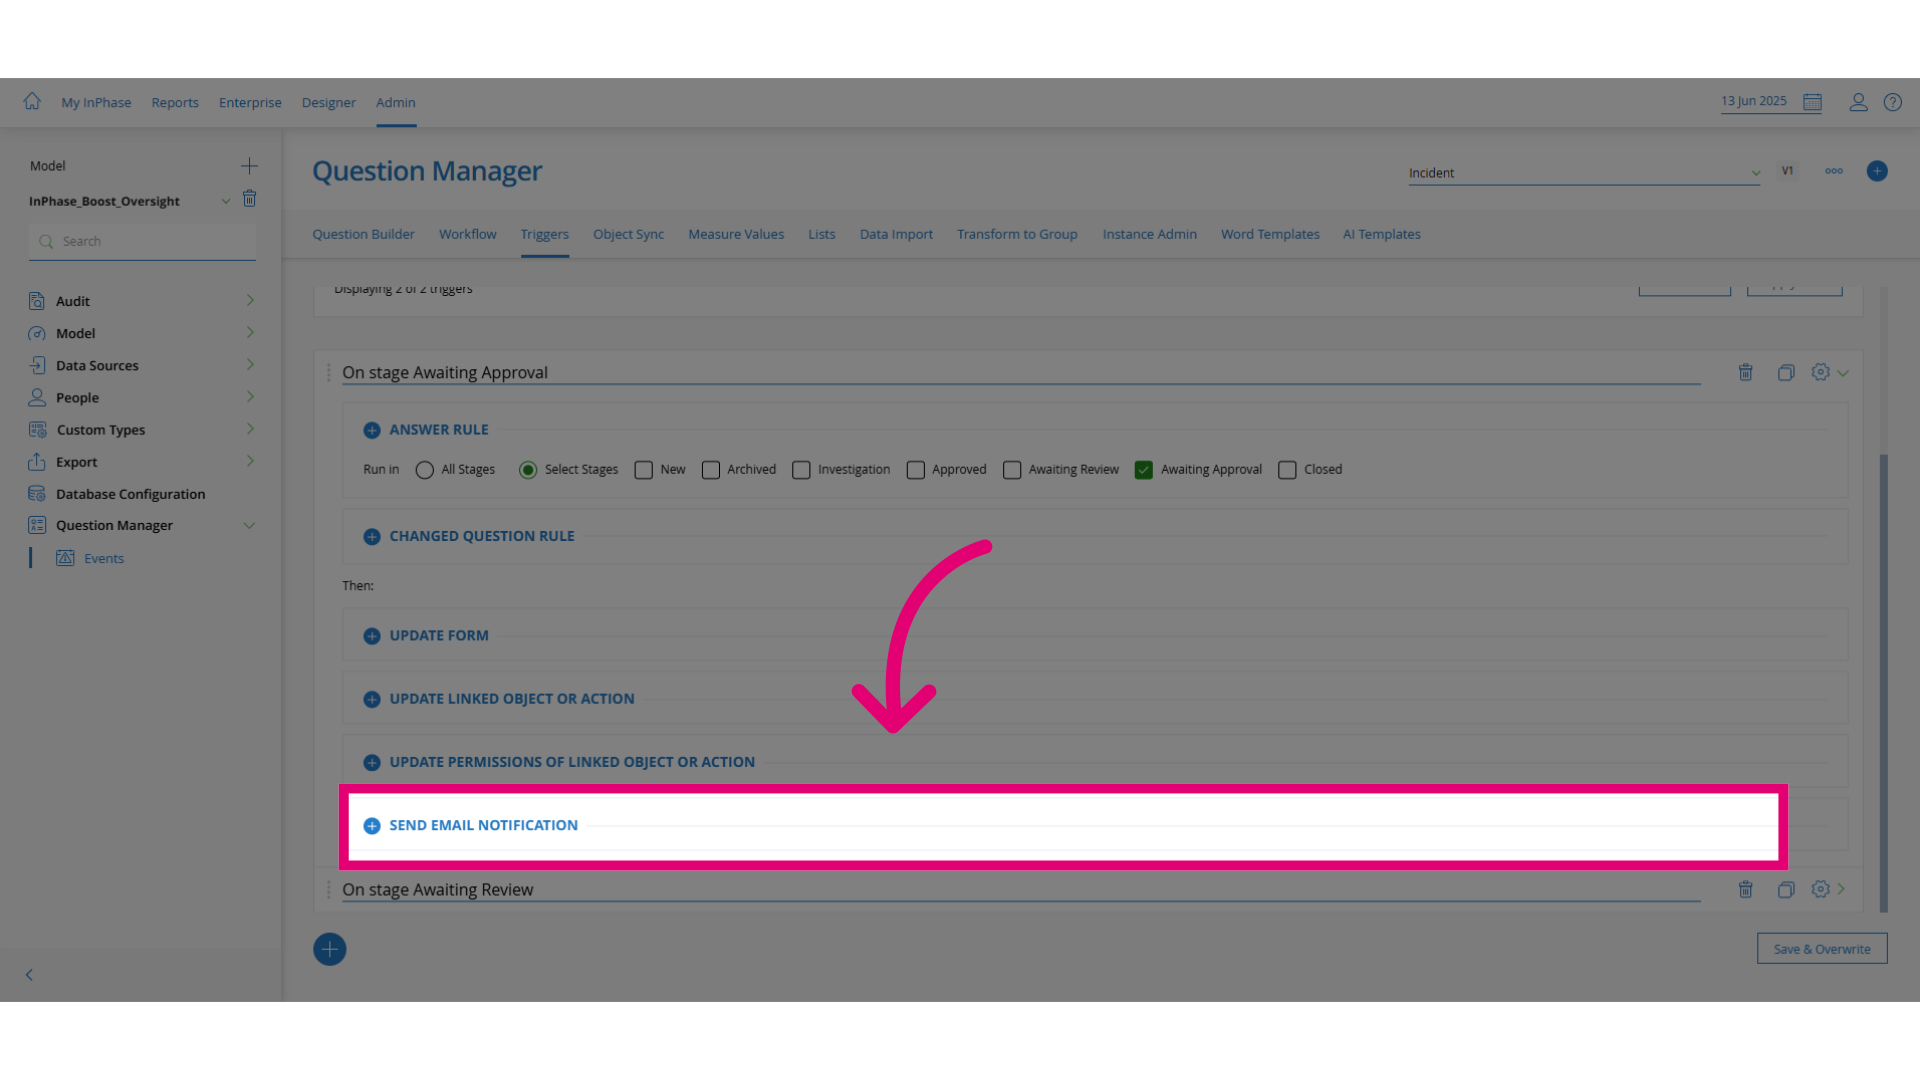Switch to the AI Templates tab

click(1381, 234)
